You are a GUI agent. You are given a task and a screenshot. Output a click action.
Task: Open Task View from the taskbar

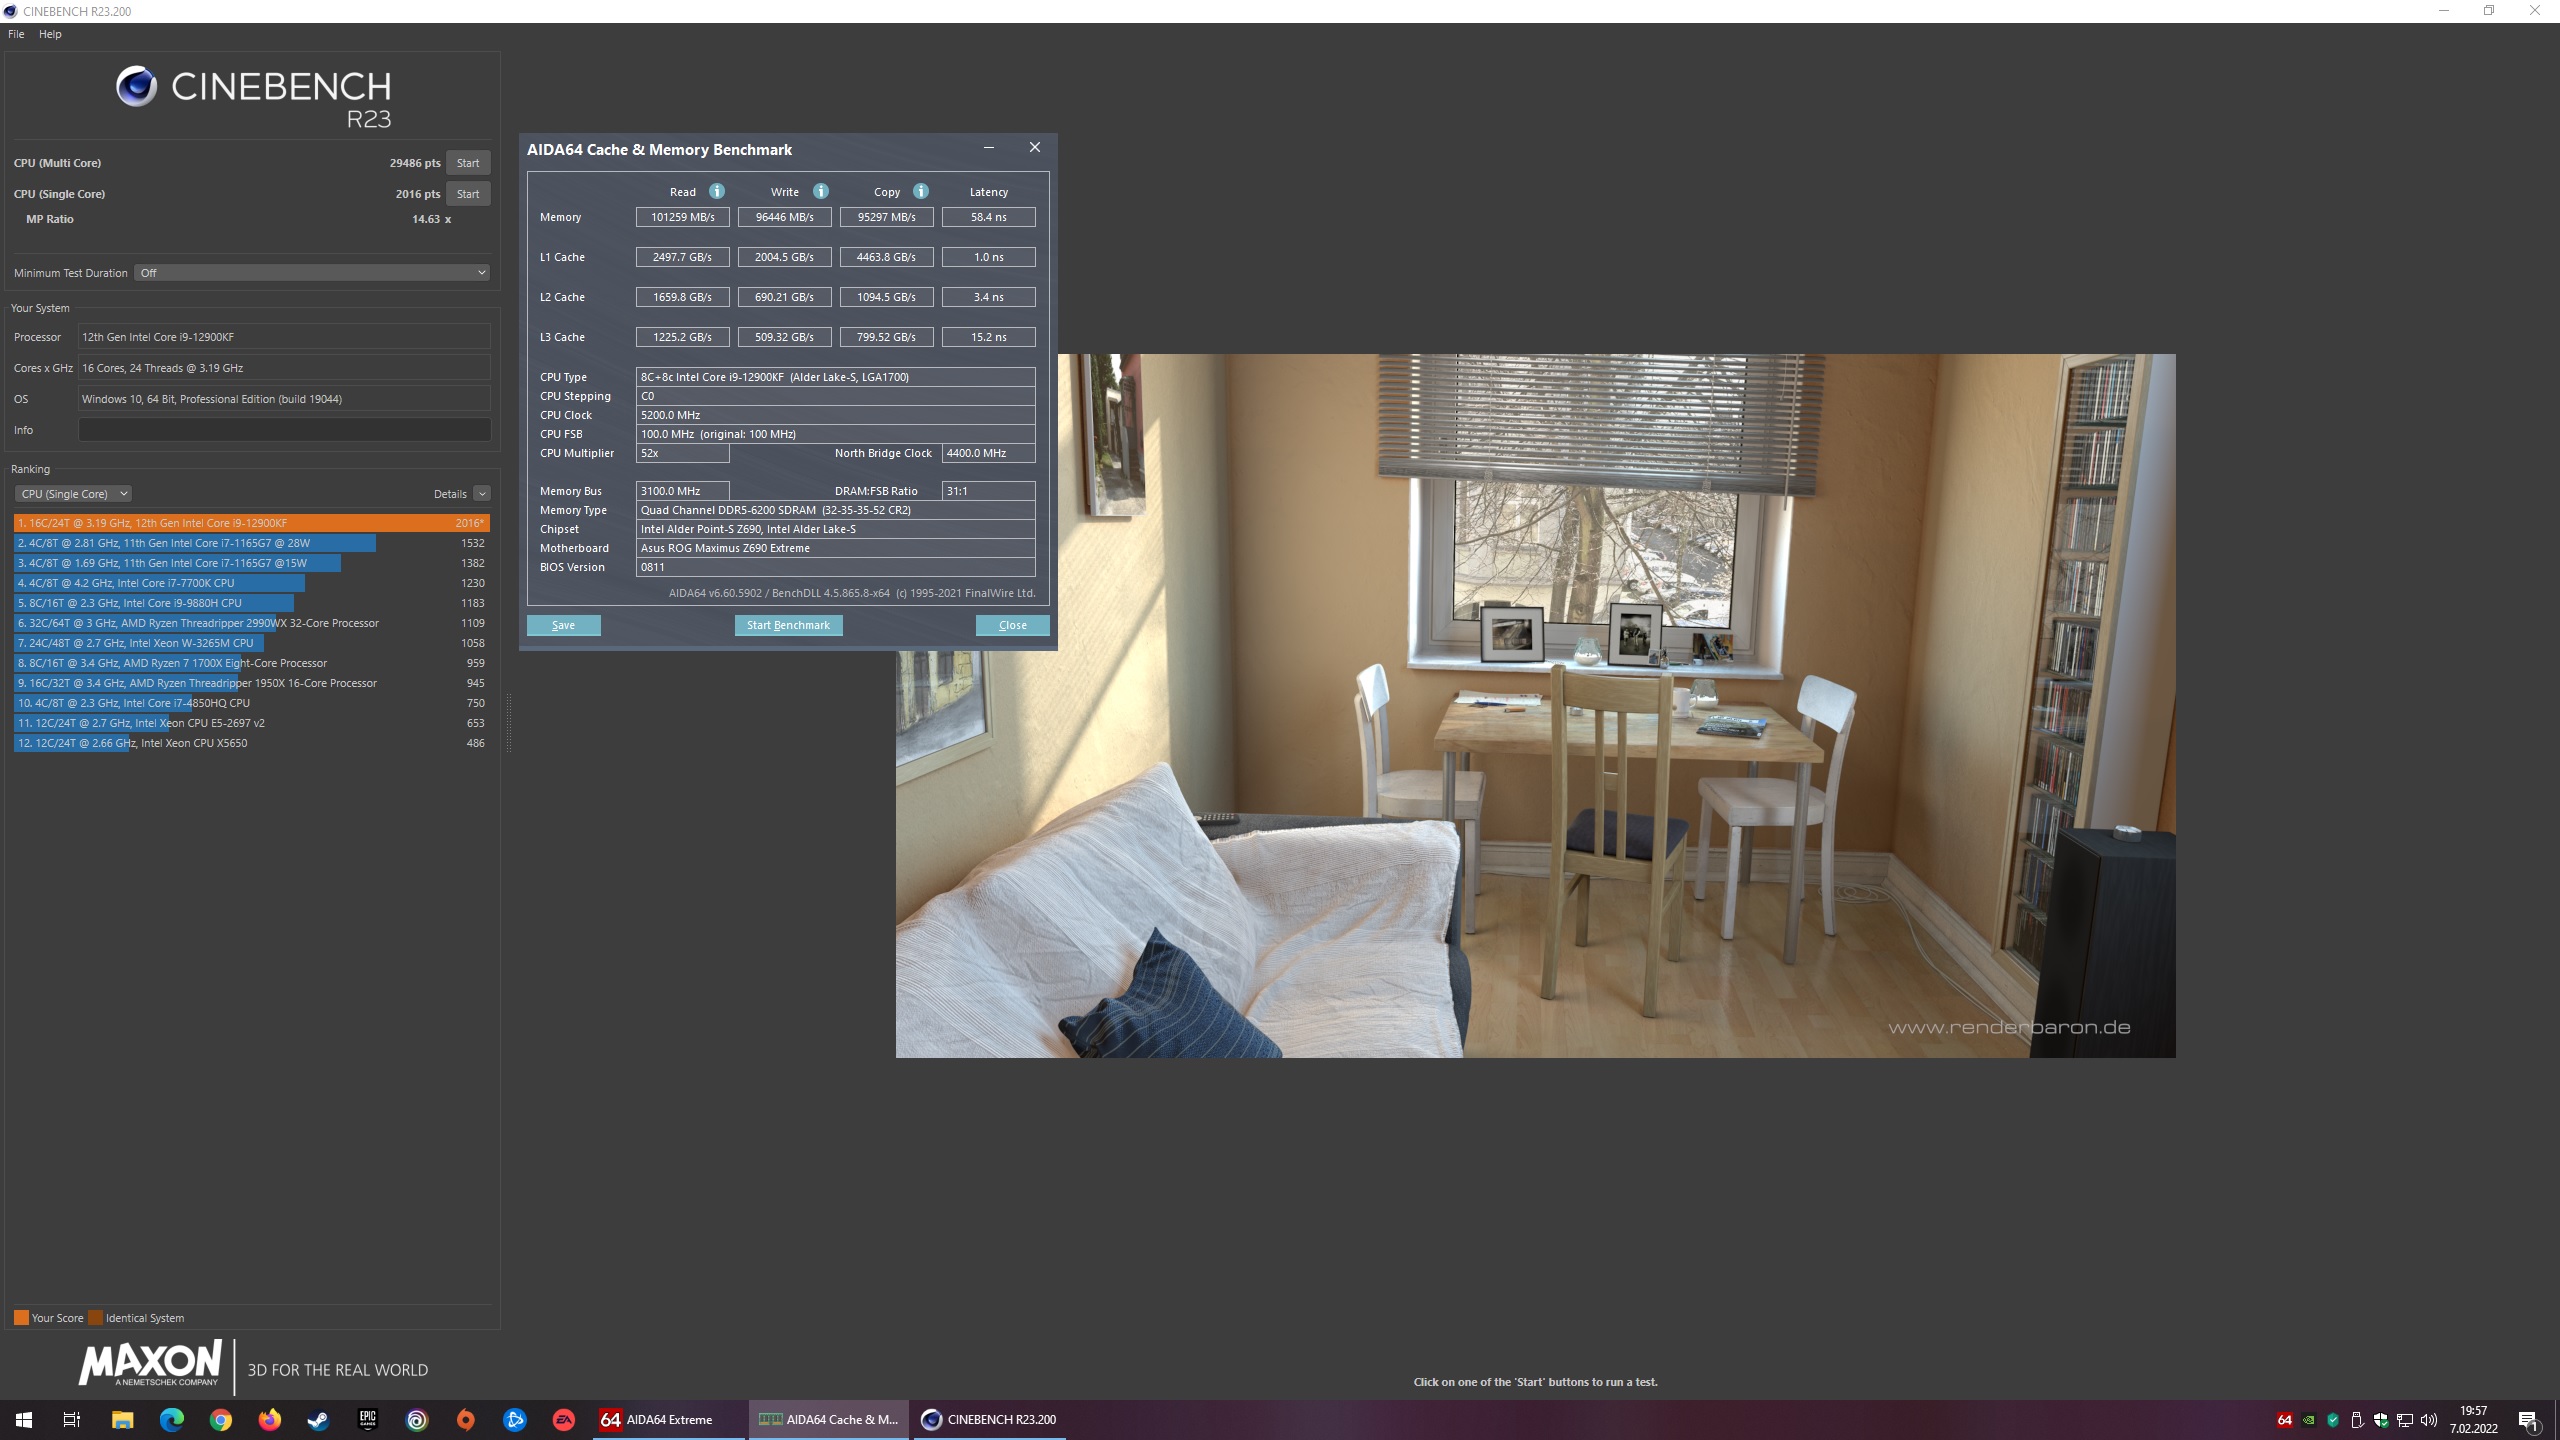[x=72, y=1419]
